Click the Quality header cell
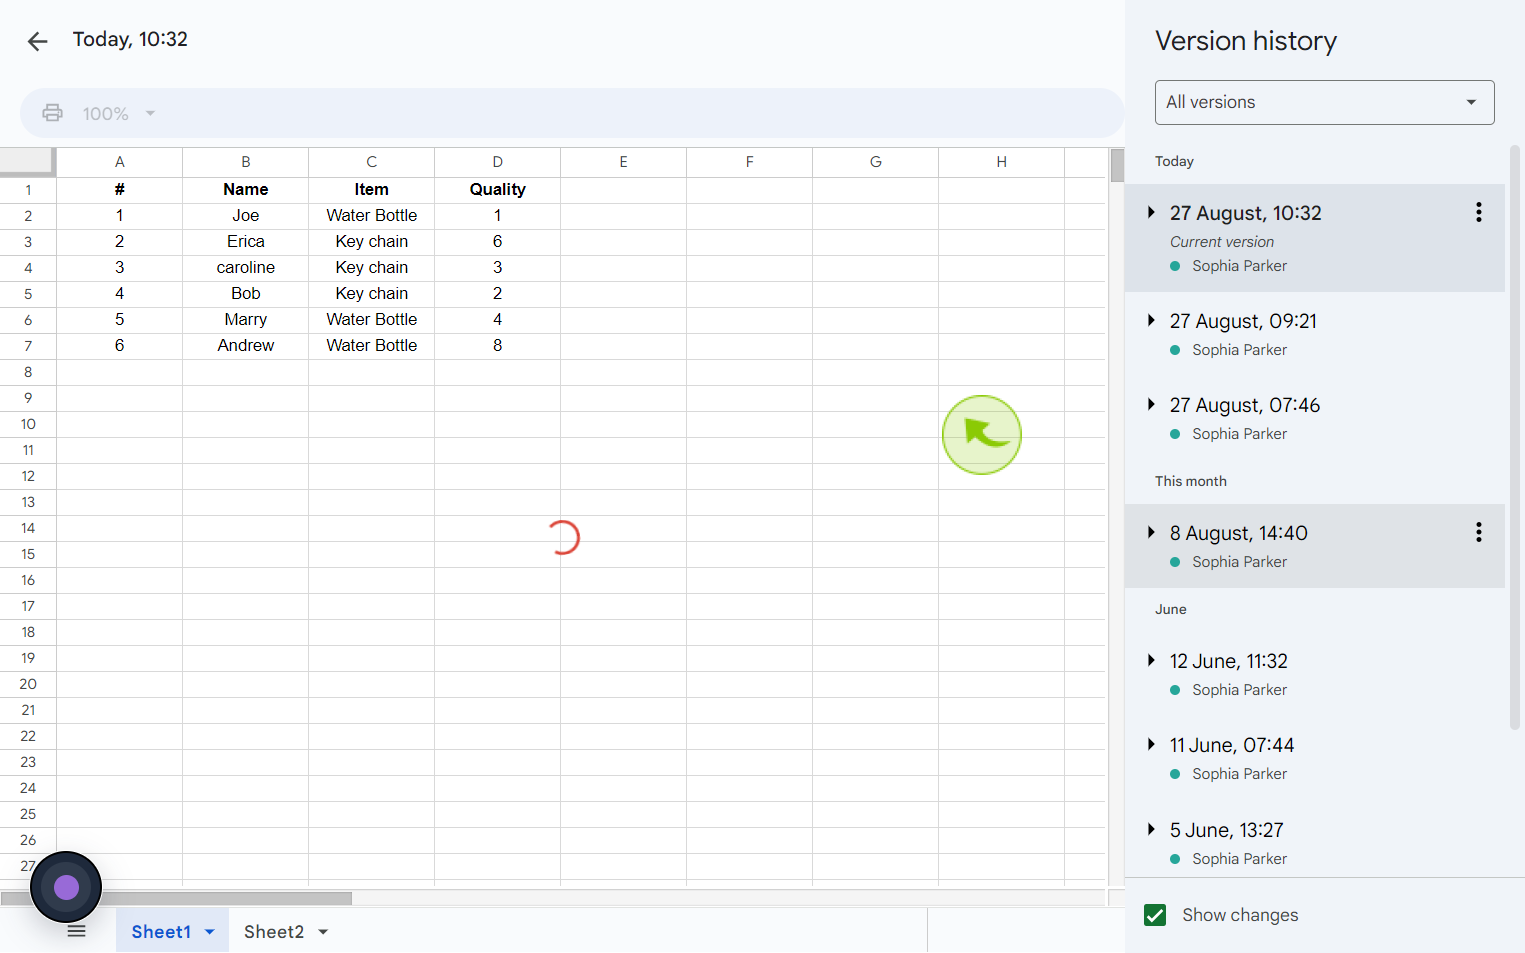Viewport: 1525px width, 953px height. click(x=497, y=190)
